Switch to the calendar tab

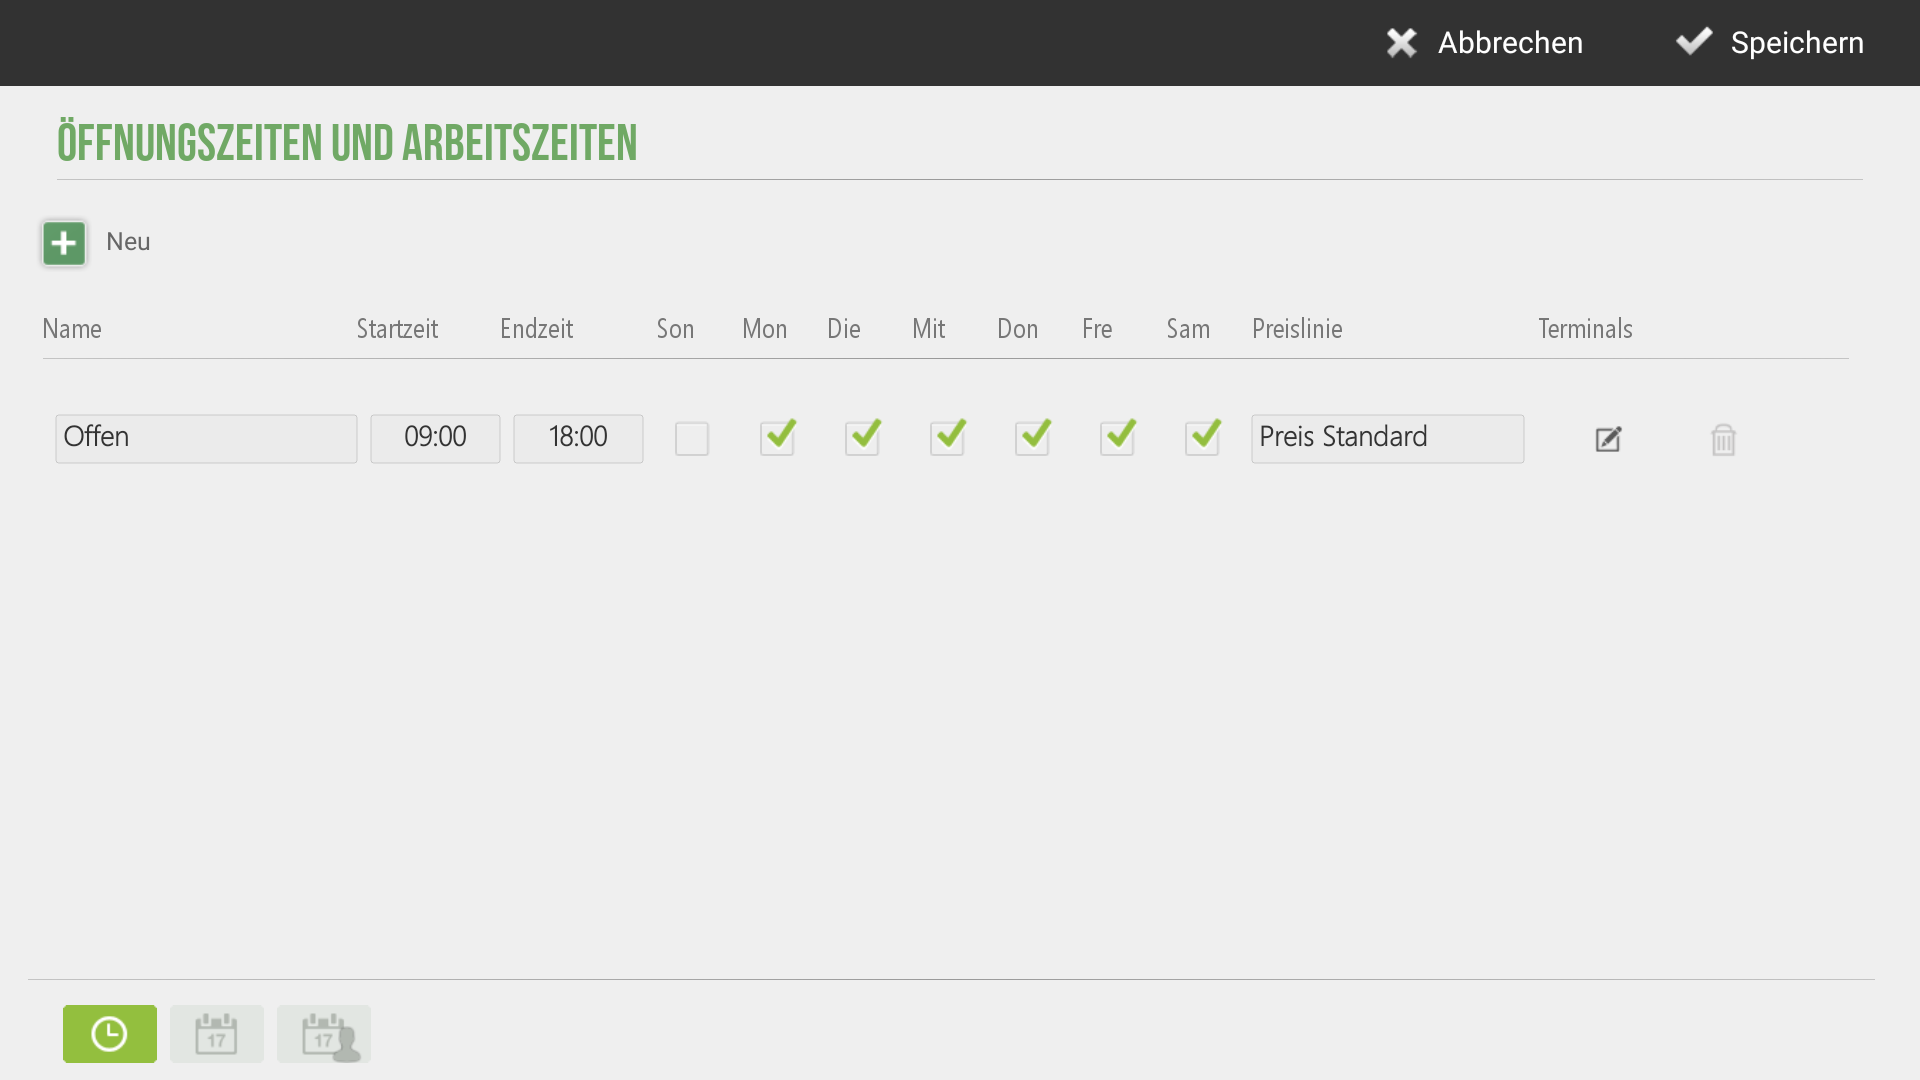coord(217,1034)
